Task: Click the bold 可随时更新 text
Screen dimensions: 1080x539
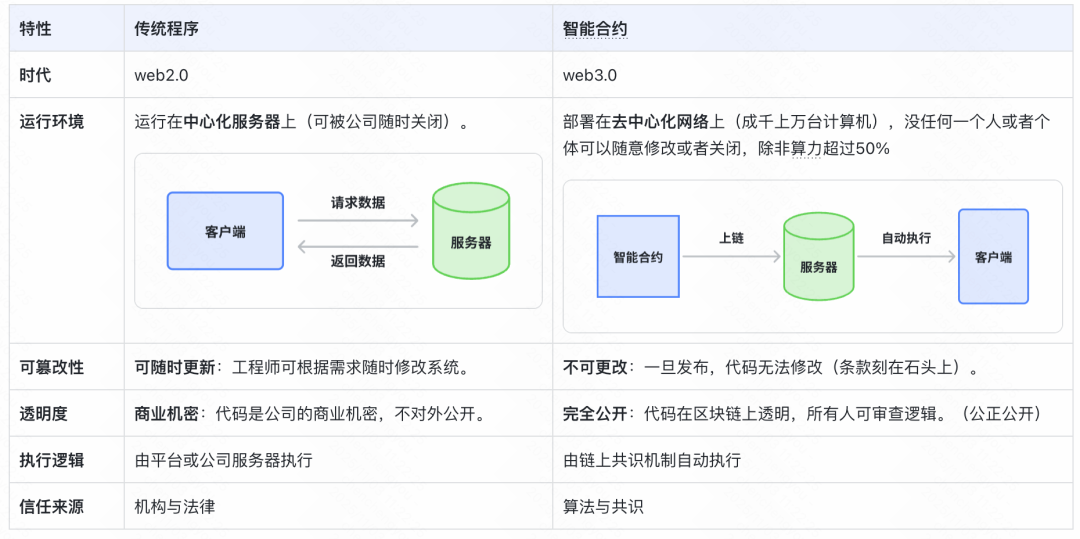Action: 174,367
